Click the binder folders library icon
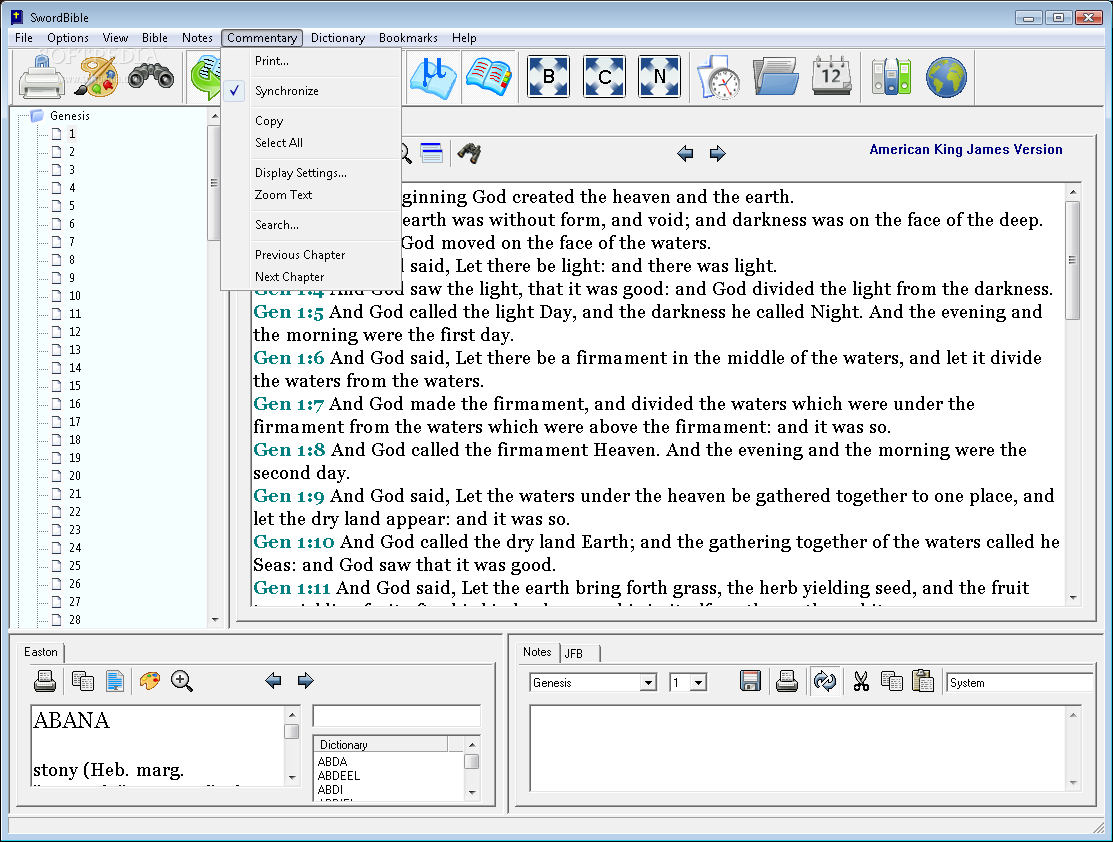 click(x=891, y=76)
